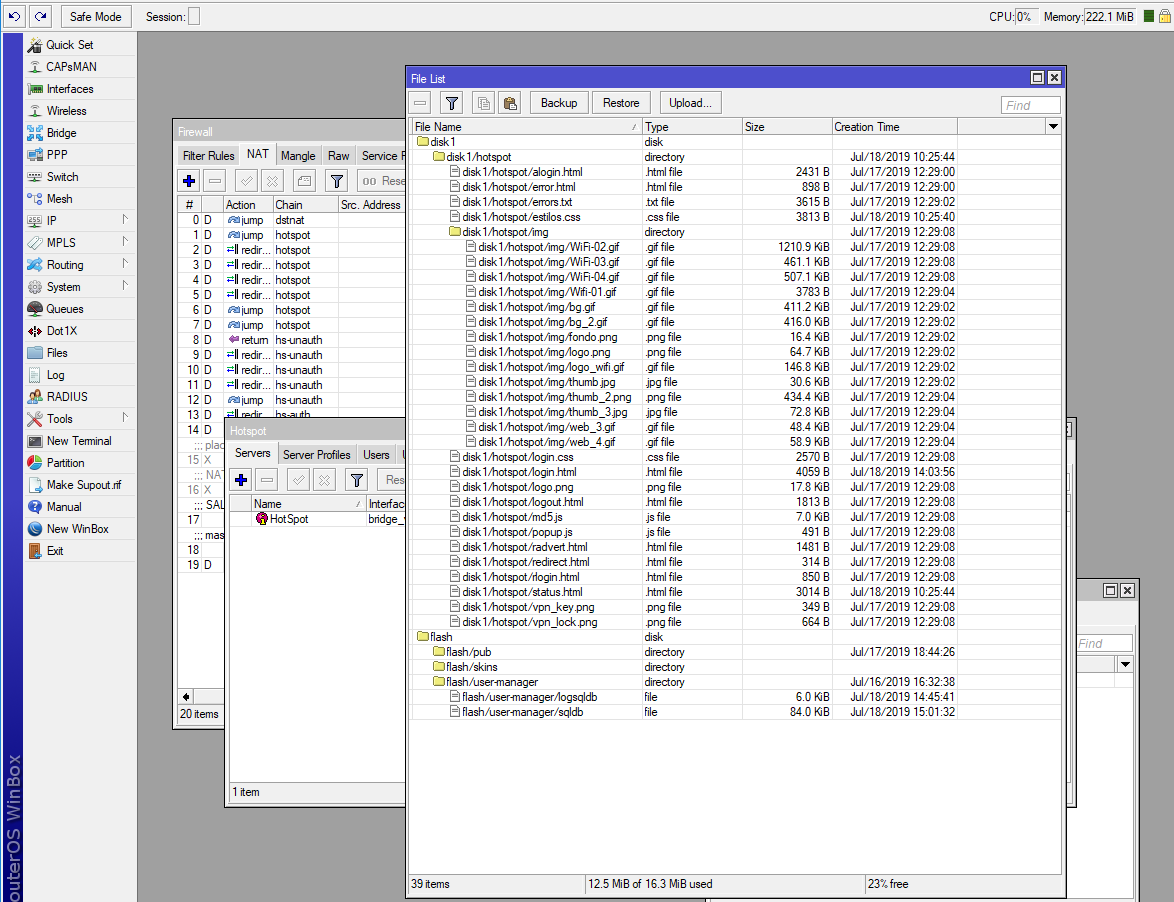Remove selected file using minus icon
This screenshot has height=902, width=1174.
click(420, 102)
